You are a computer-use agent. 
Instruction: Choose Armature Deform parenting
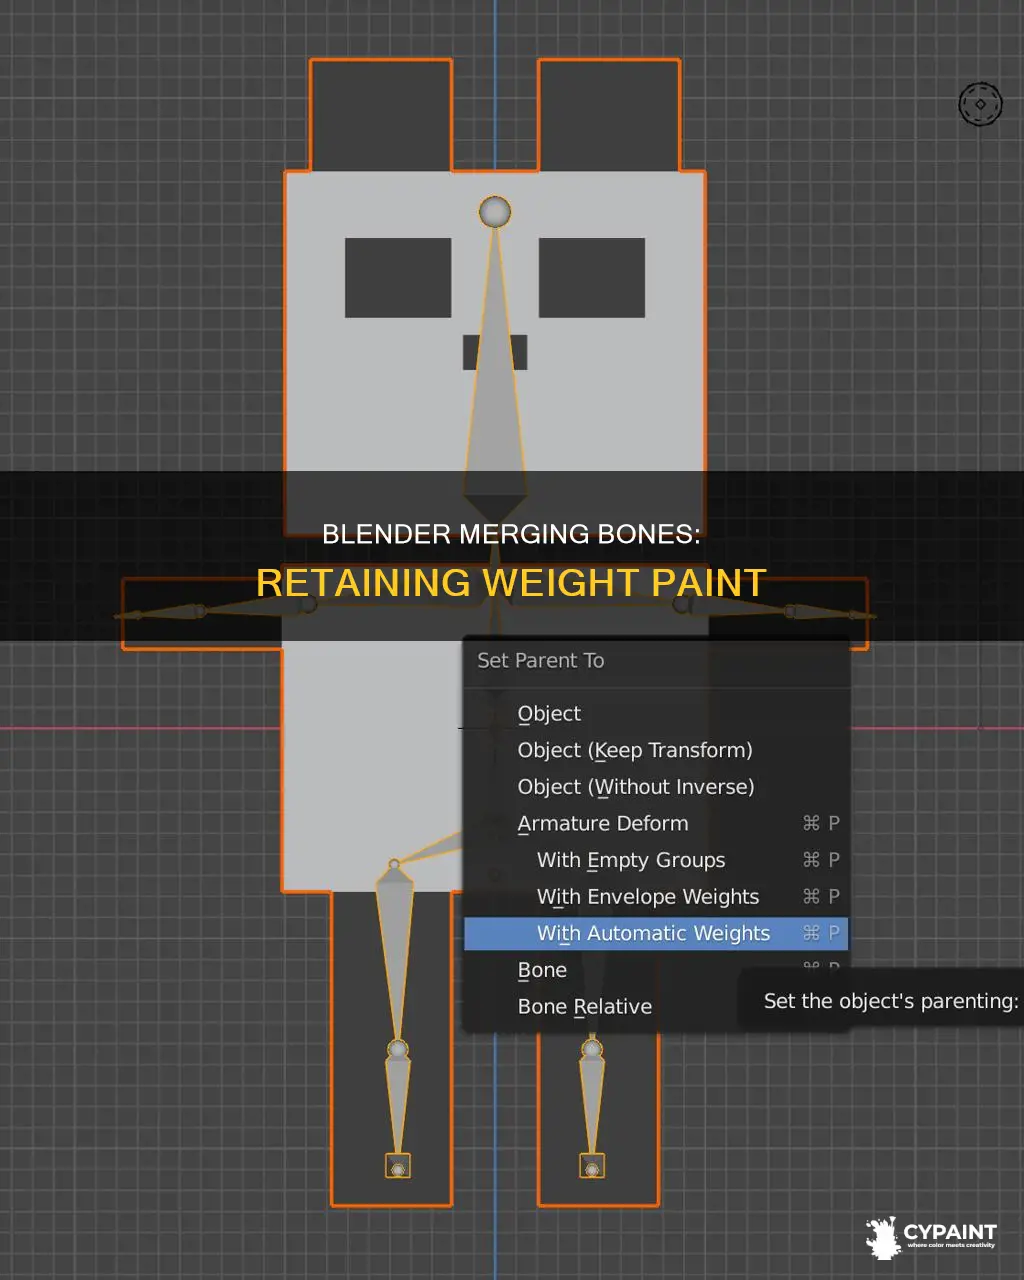[x=656, y=823]
